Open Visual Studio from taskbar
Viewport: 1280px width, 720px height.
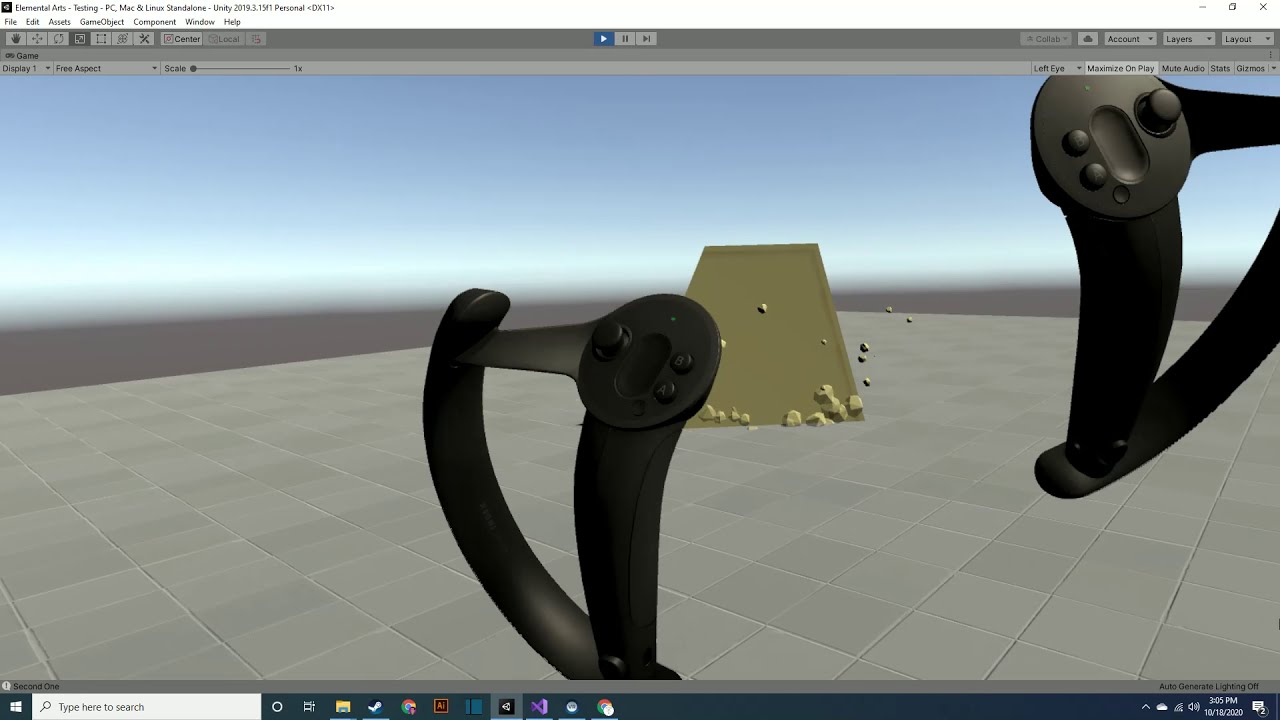tap(539, 707)
